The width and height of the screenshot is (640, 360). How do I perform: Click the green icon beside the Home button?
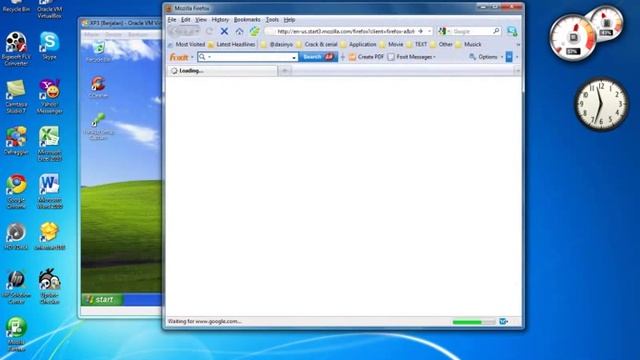coord(254,31)
